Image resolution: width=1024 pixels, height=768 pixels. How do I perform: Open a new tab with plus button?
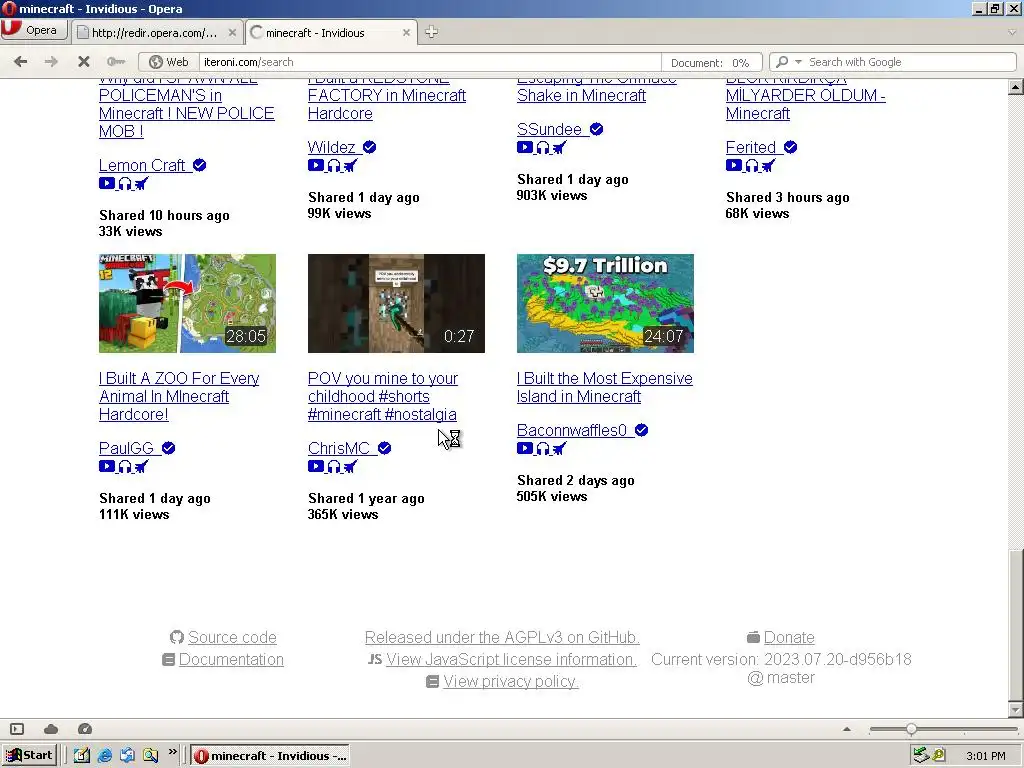431,32
